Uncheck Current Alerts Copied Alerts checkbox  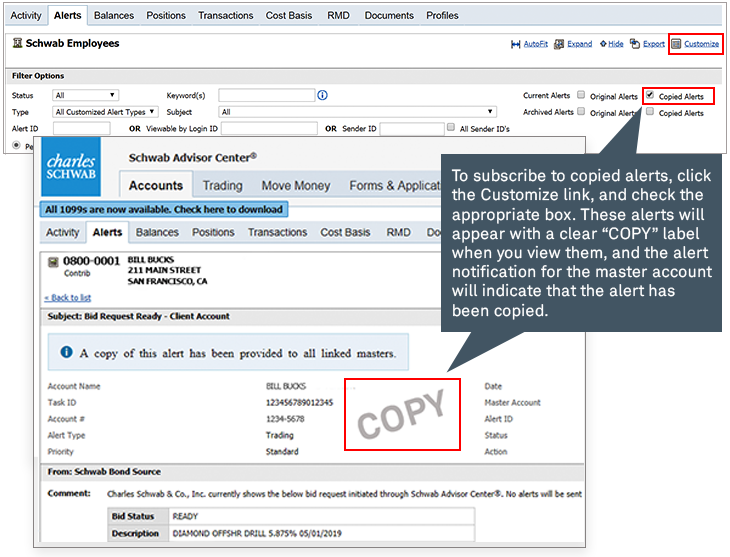(x=650, y=95)
